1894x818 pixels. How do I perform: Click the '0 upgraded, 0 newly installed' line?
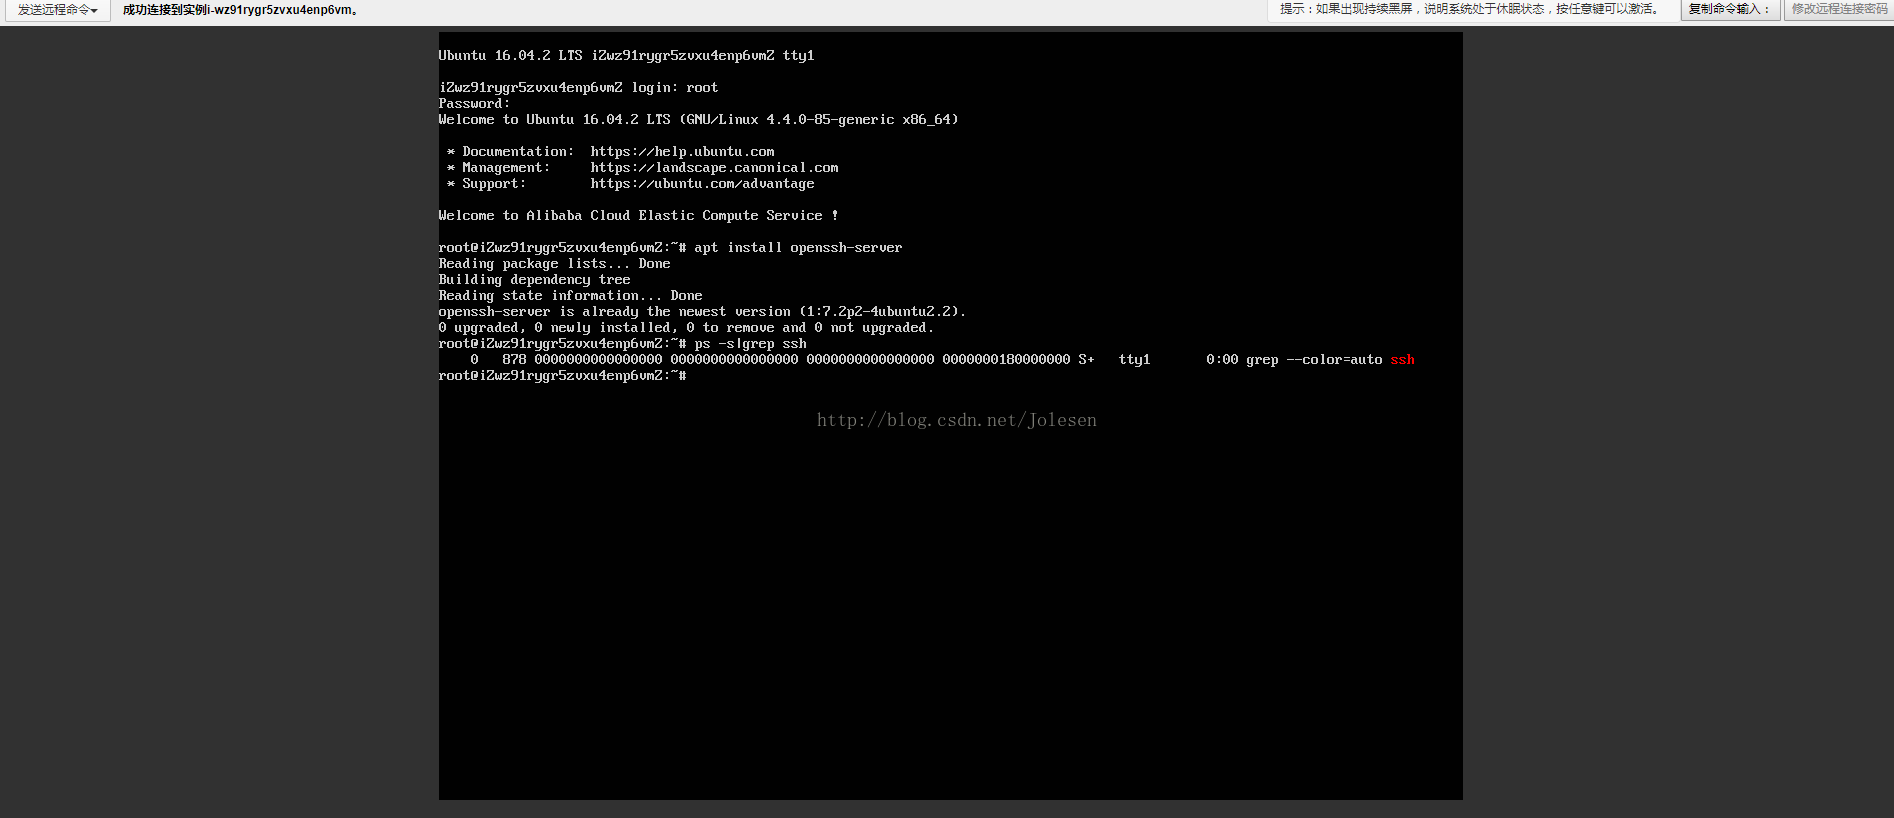click(x=686, y=328)
